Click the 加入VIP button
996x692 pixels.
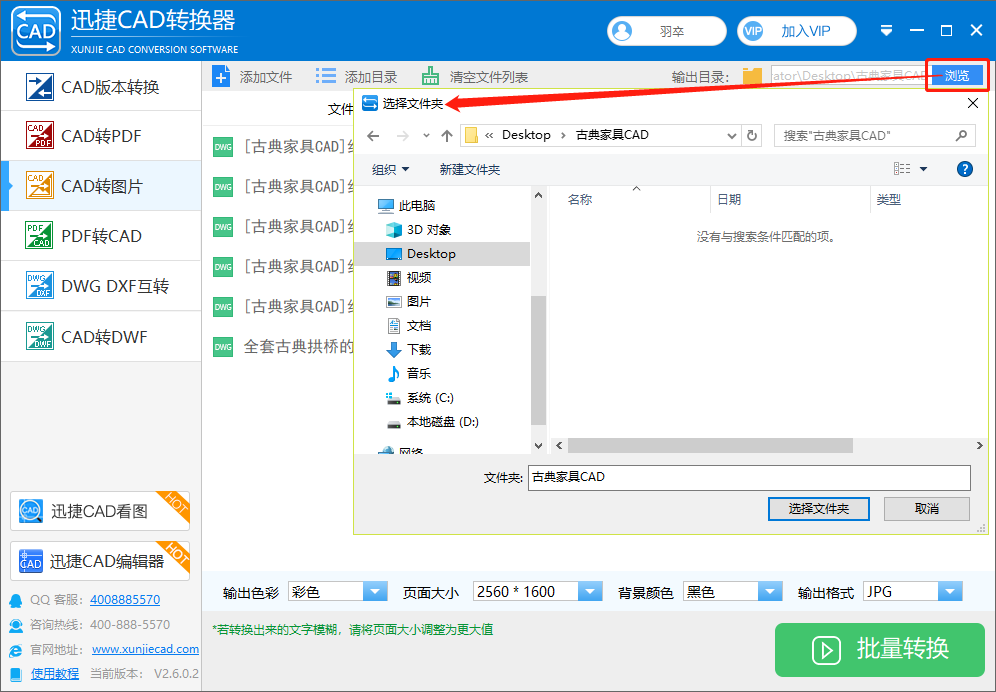pos(797,31)
